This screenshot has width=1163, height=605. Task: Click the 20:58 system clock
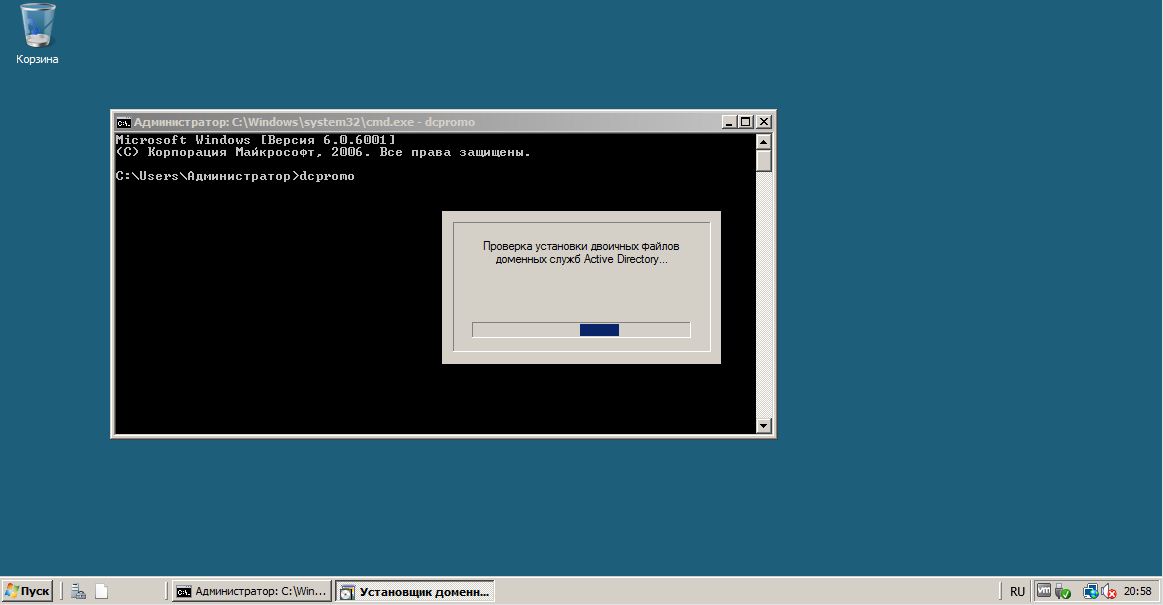(x=1138, y=591)
